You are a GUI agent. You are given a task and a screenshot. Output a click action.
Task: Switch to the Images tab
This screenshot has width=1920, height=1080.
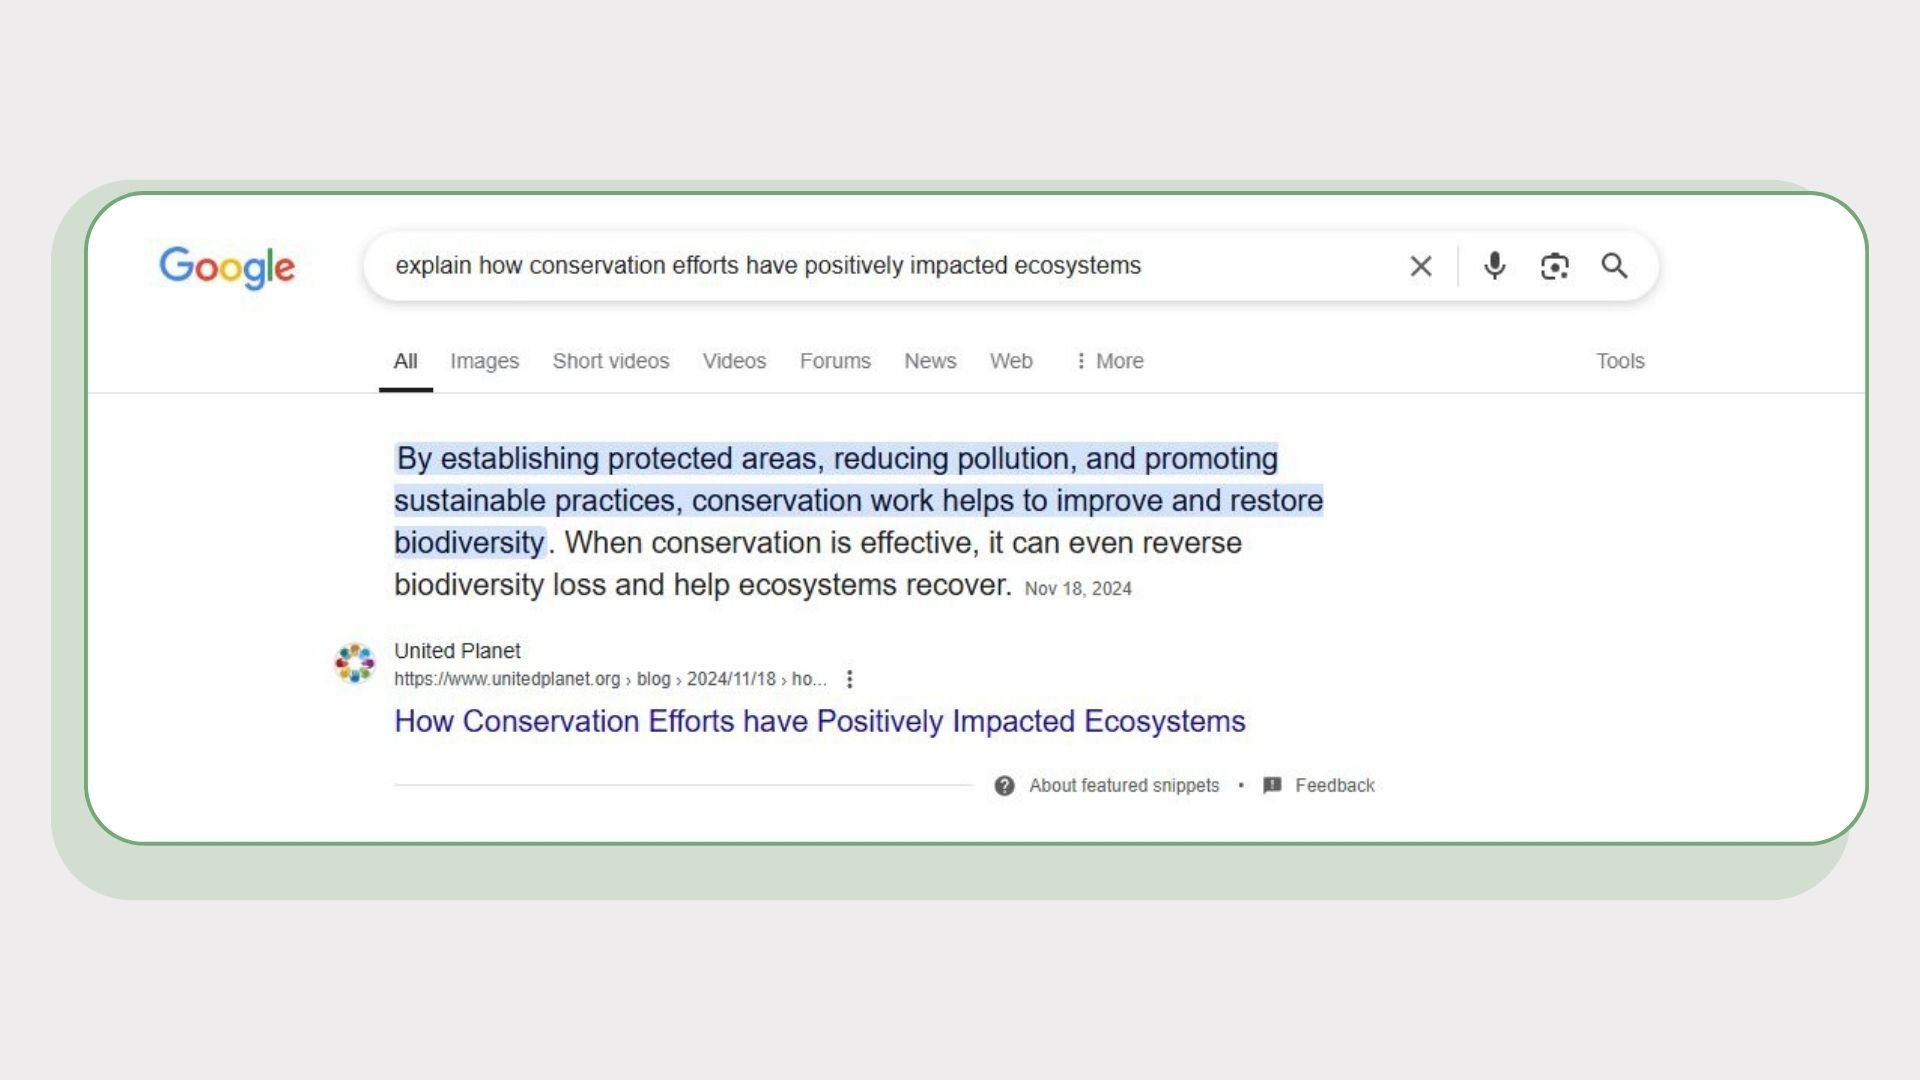[x=484, y=361]
